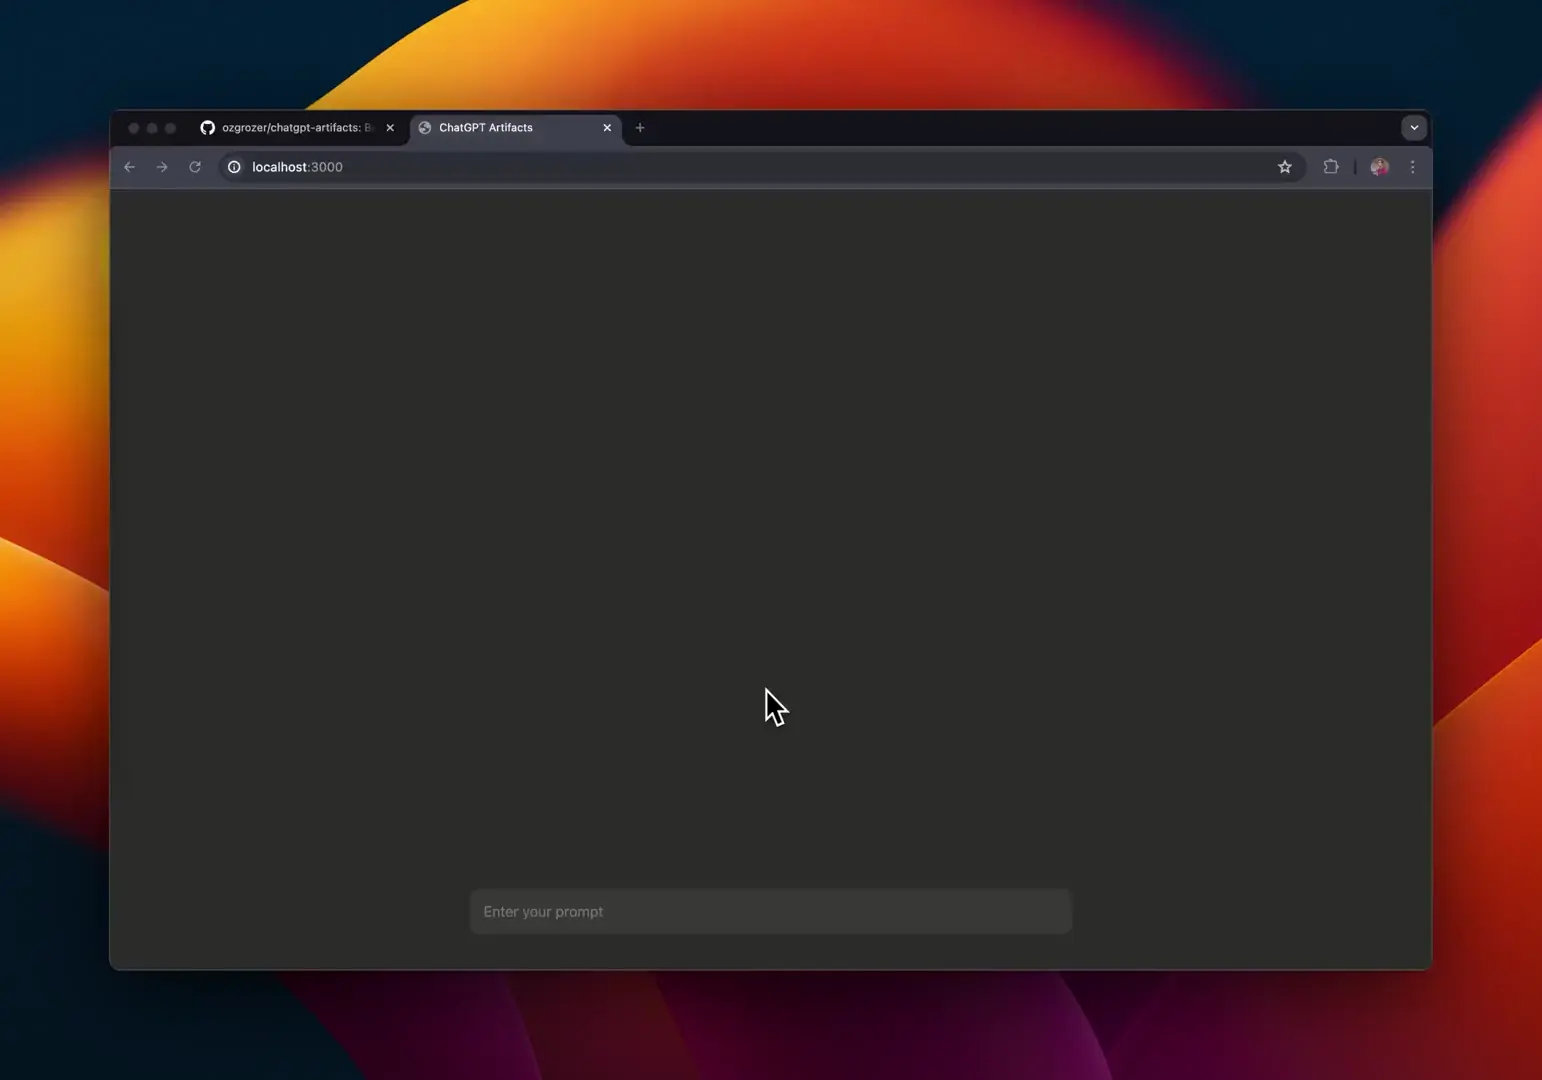The image size is (1542, 1080).
Task: Close the ChatGPT Artifacts tab
Action: coord(607,127)
